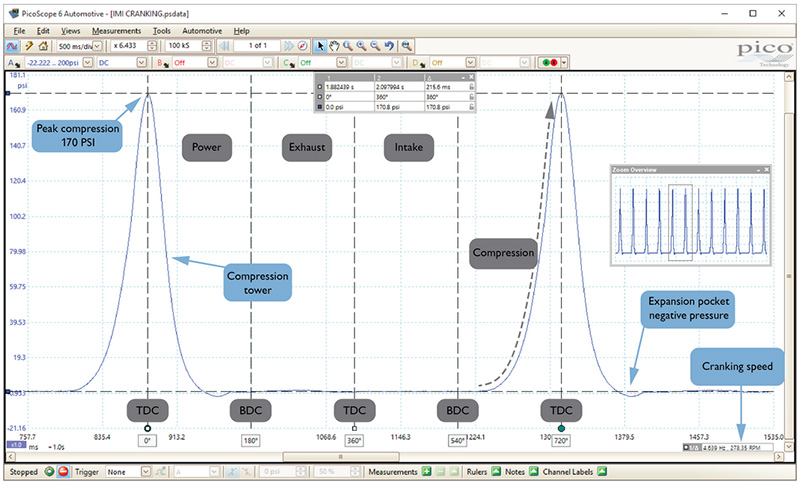Select the marquee zoom magnifier tool
Screen dimensions: 800x484
[x=348, y=46]
